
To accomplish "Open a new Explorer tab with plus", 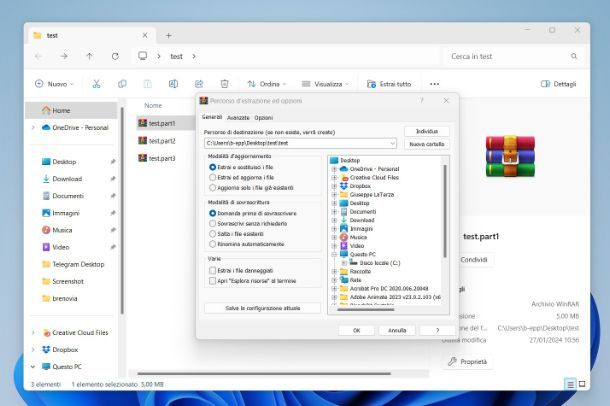I will pos(168,35).
